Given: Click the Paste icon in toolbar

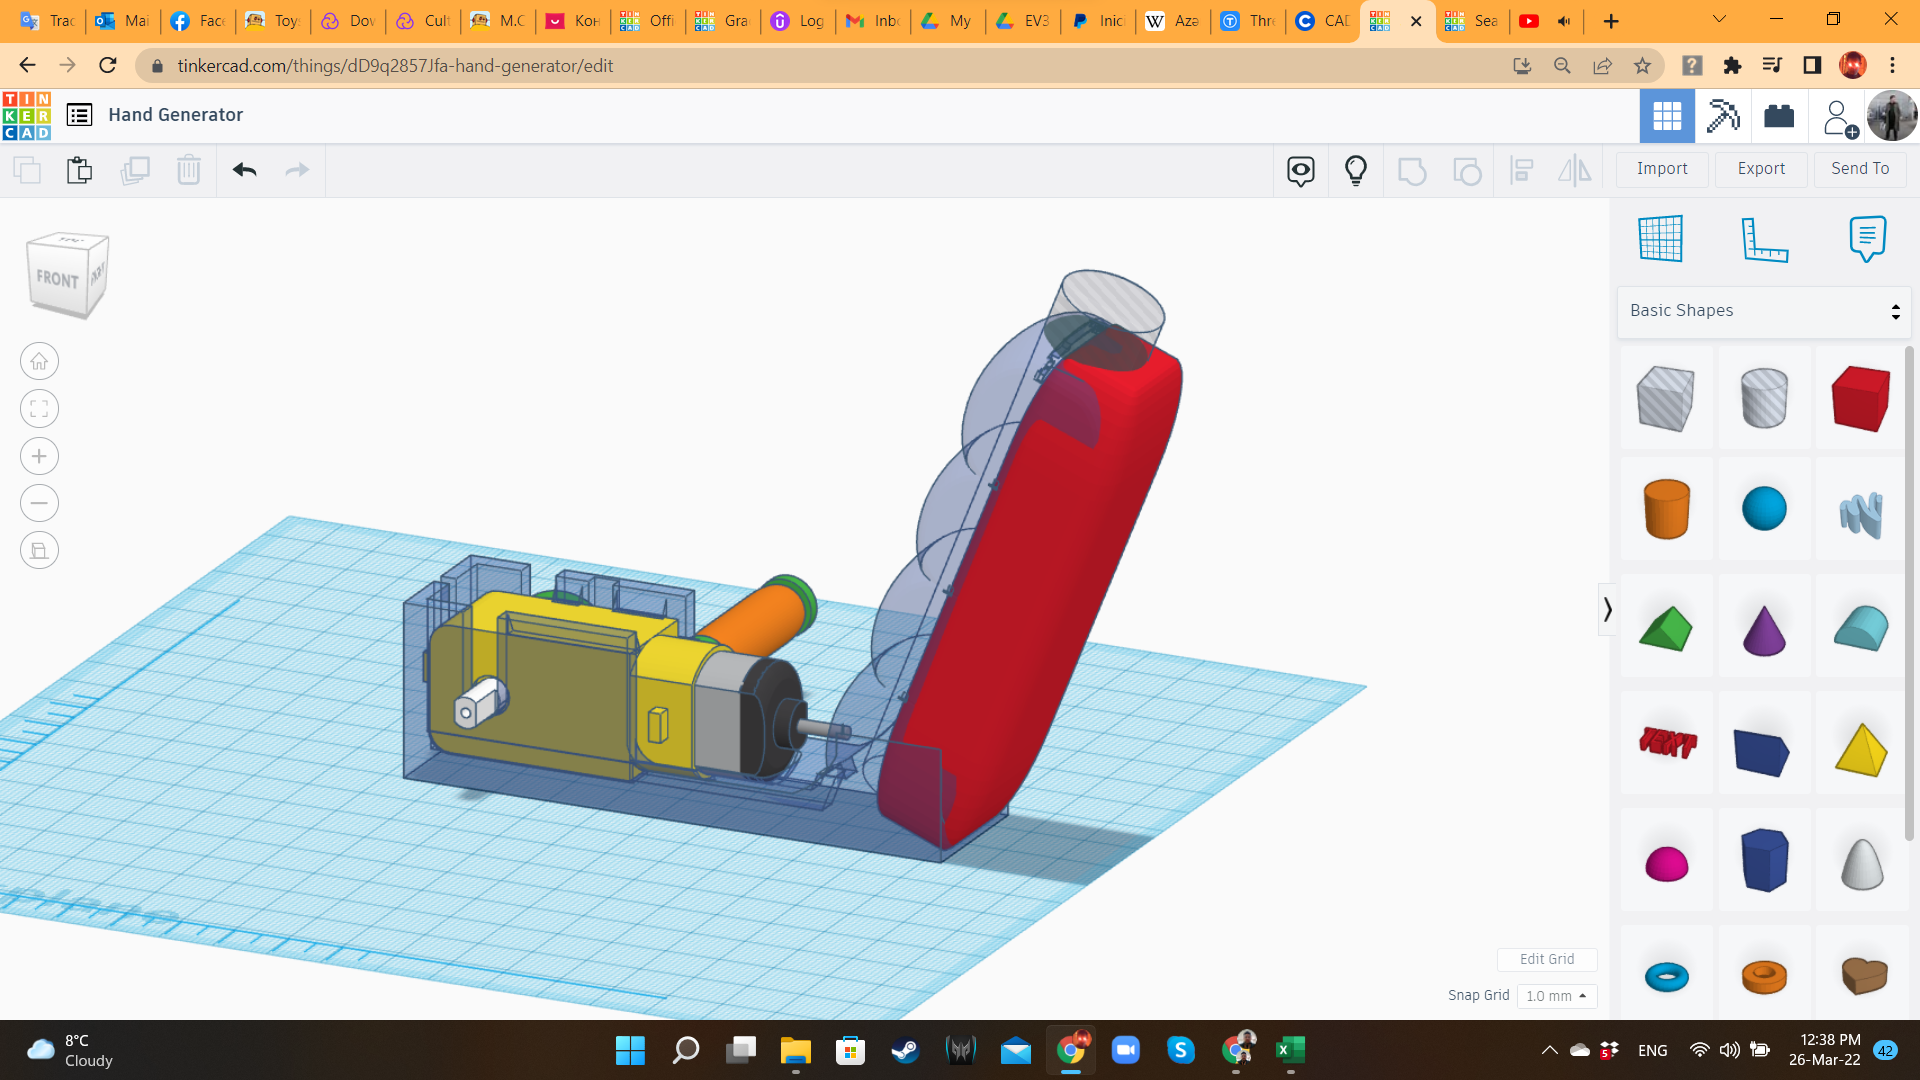Looking at the screenshot, I should [x=79, y=170].
